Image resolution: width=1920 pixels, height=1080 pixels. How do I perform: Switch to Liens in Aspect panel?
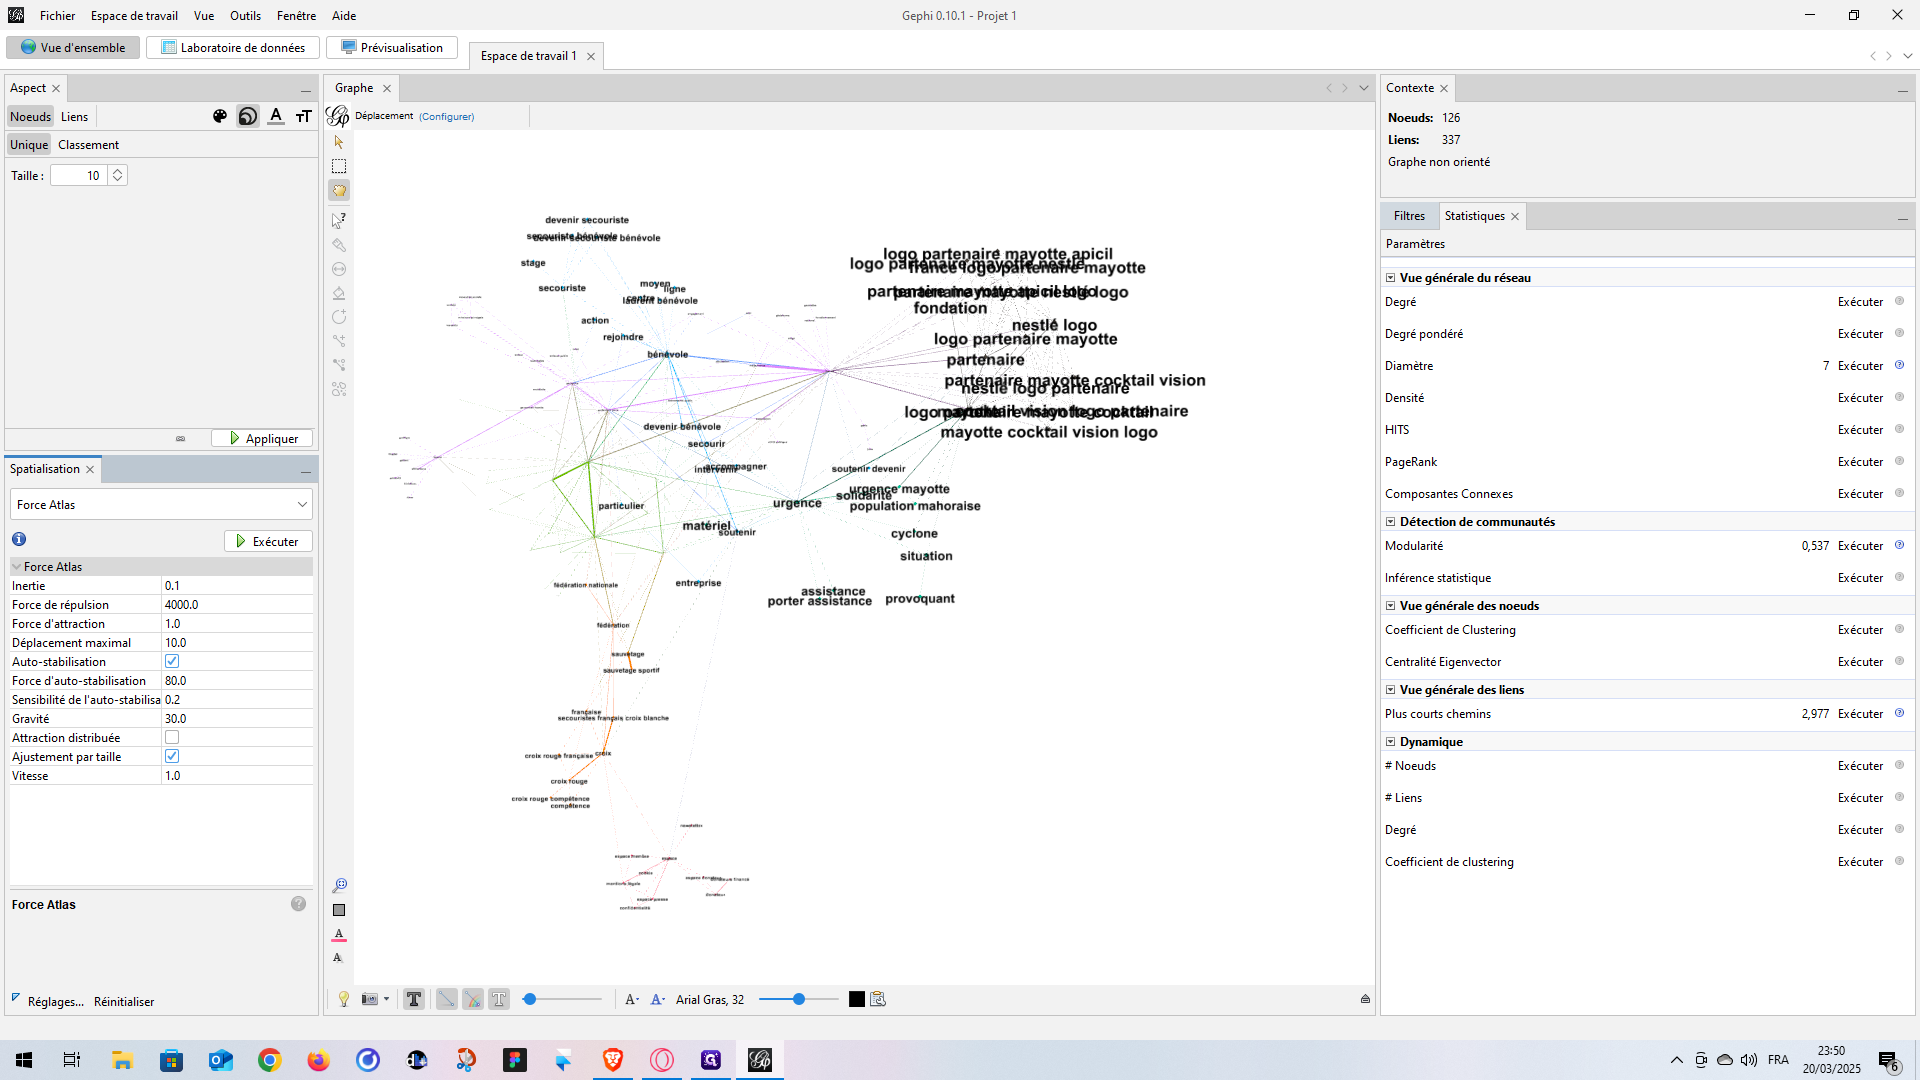[74, 116]
